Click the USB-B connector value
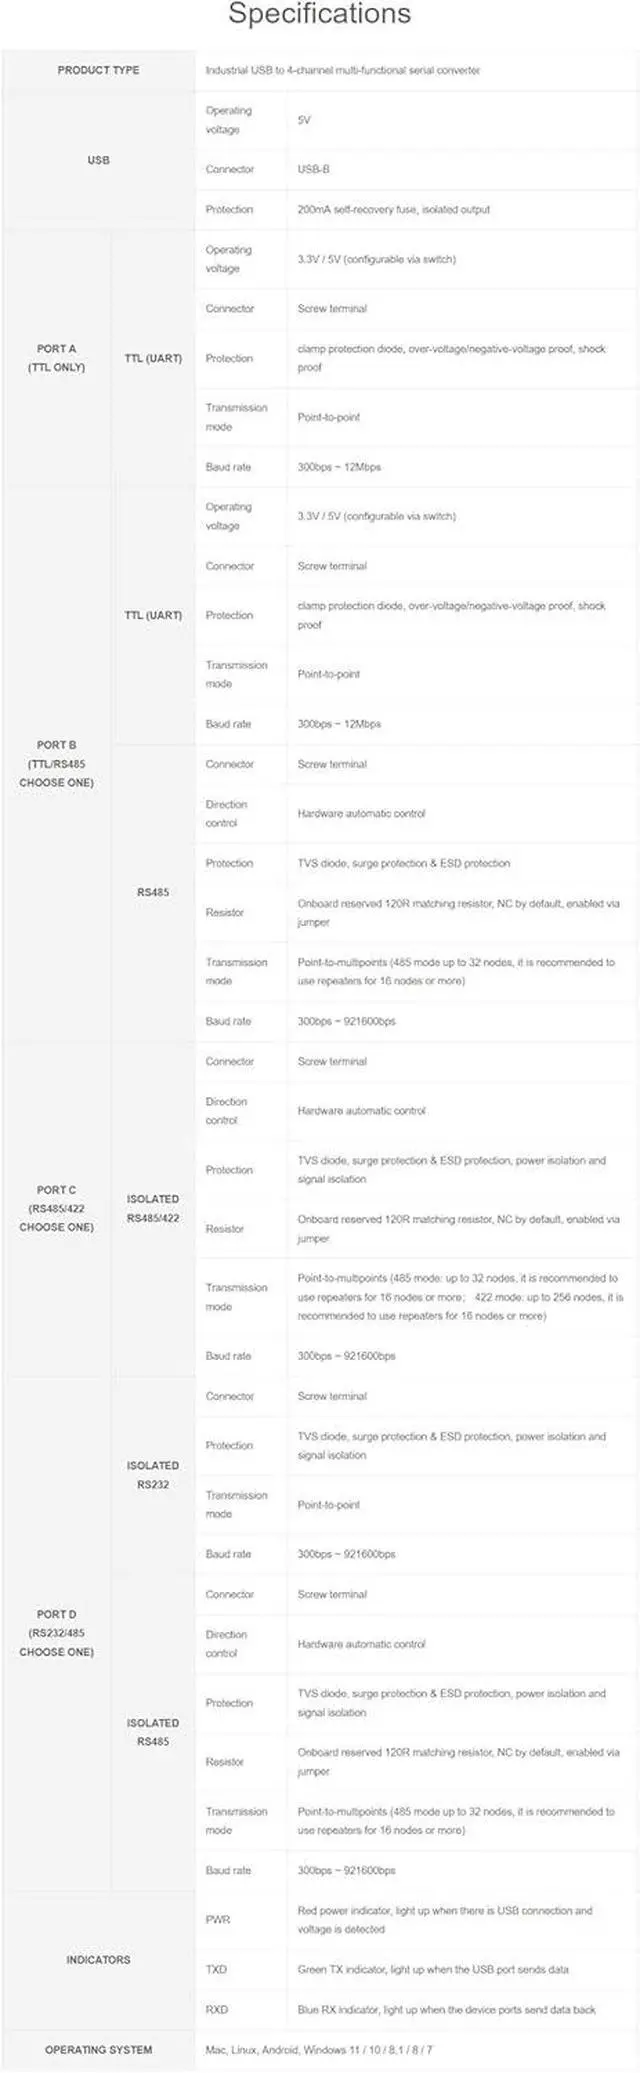Image resolution: width=640 pixels, height=2073 pixels. [x=313, y=169]
